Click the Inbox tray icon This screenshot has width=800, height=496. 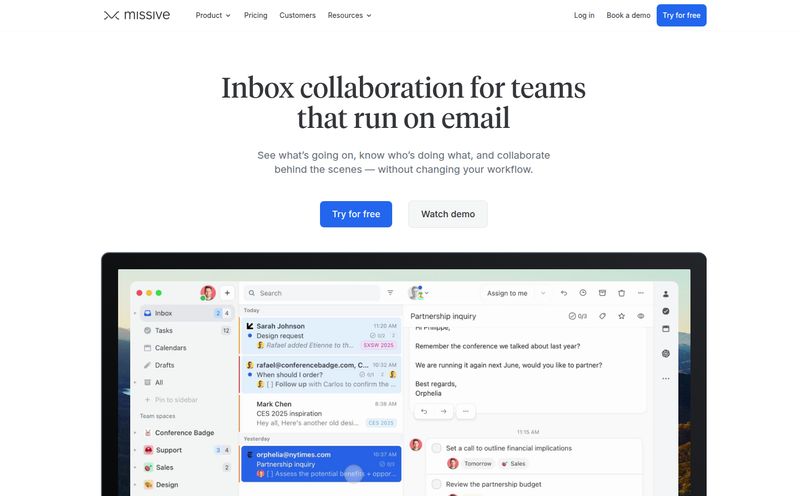[x=147, y=313]
